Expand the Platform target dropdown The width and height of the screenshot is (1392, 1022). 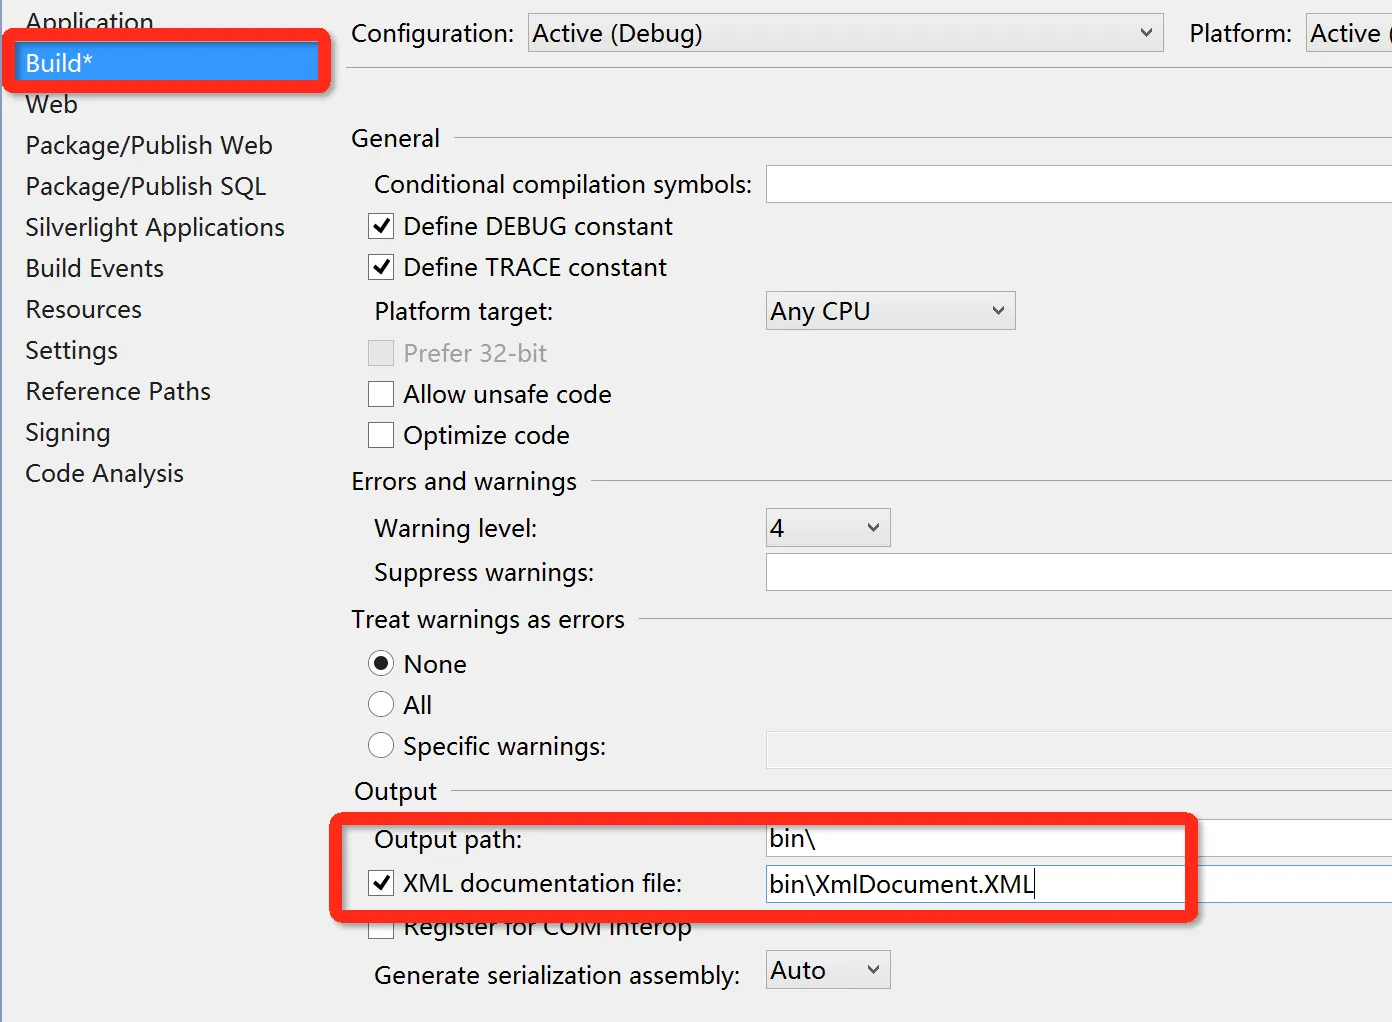click(x=890, y=311)
